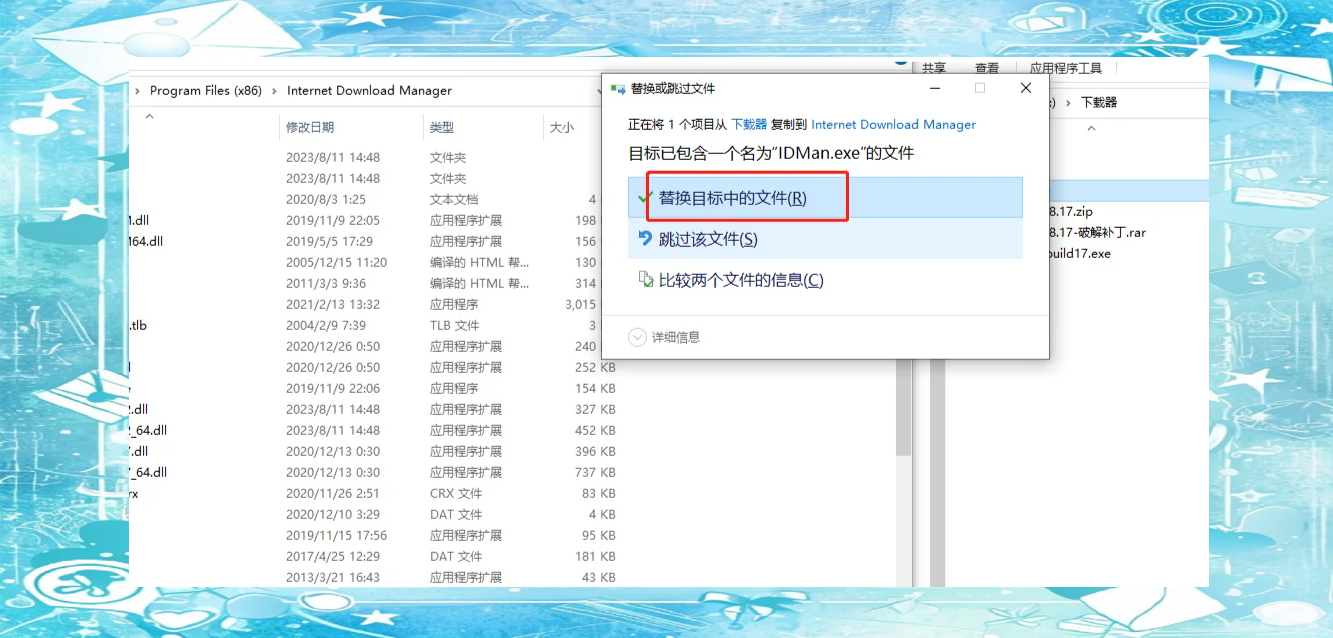Select the row dated 2013/3/21 16:43

pos(372,578)
